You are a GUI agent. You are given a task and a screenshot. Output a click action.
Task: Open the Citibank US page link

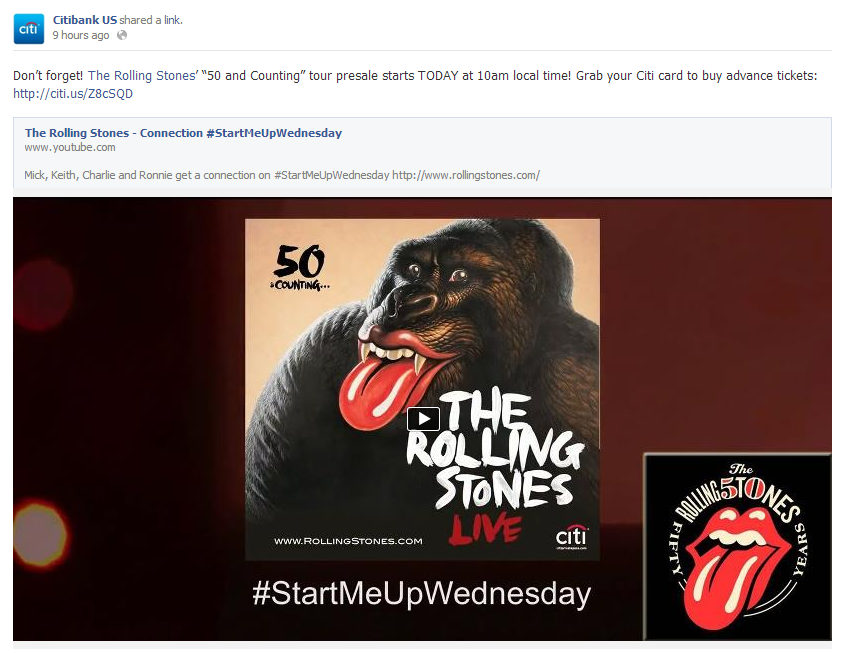pos(84,20)
